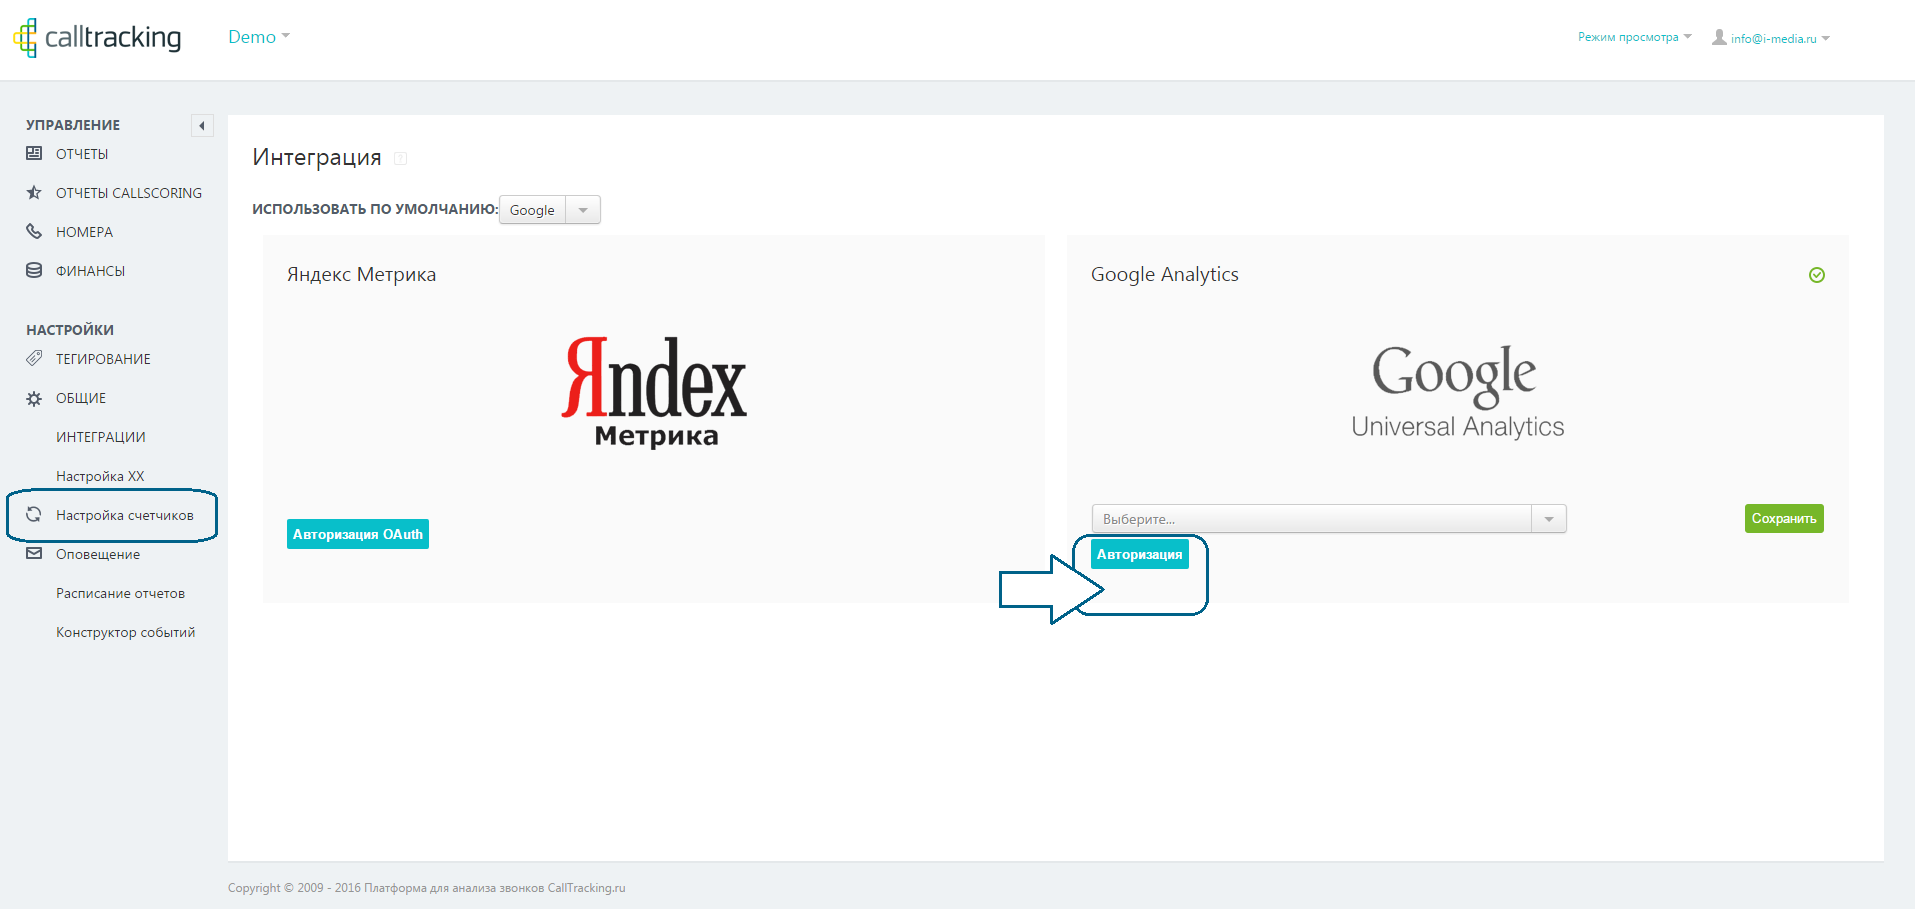Click the Yandex Метрика logo image

coord(655,392)
